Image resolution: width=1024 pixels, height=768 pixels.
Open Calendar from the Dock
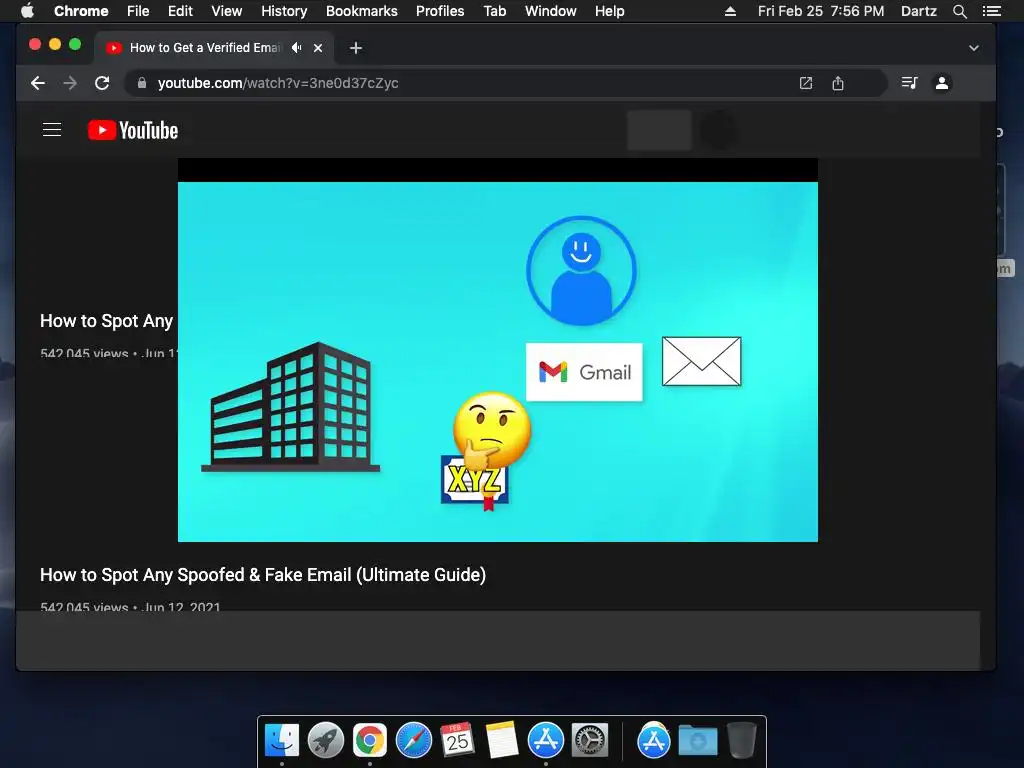457,741
